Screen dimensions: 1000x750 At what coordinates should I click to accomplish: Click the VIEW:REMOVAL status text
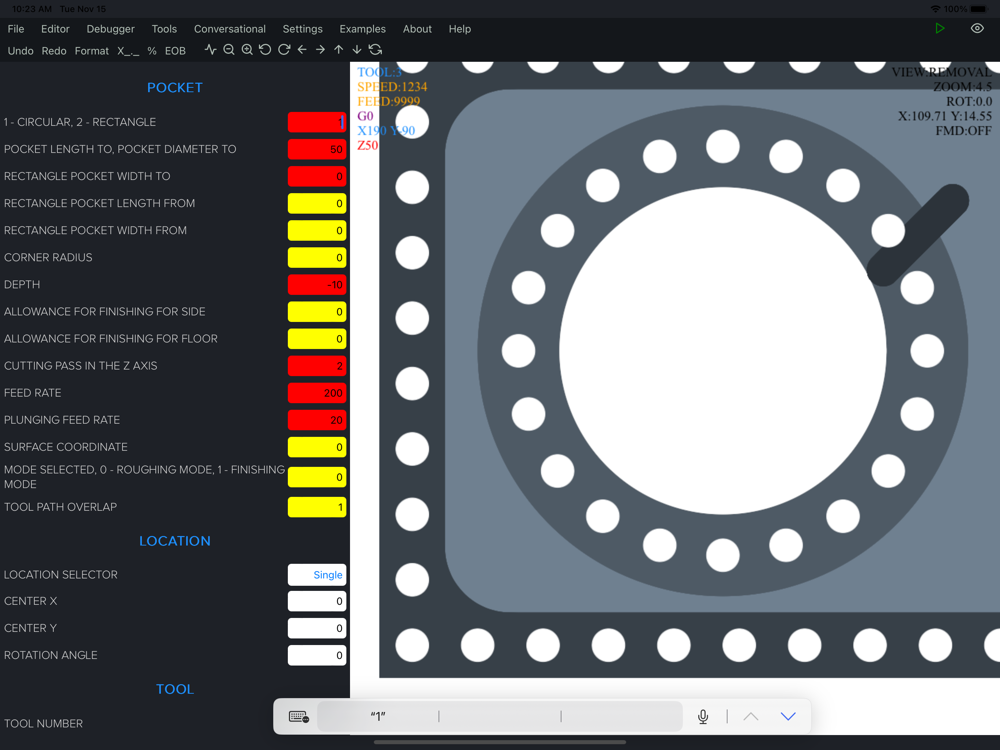(x=941, y=72)
